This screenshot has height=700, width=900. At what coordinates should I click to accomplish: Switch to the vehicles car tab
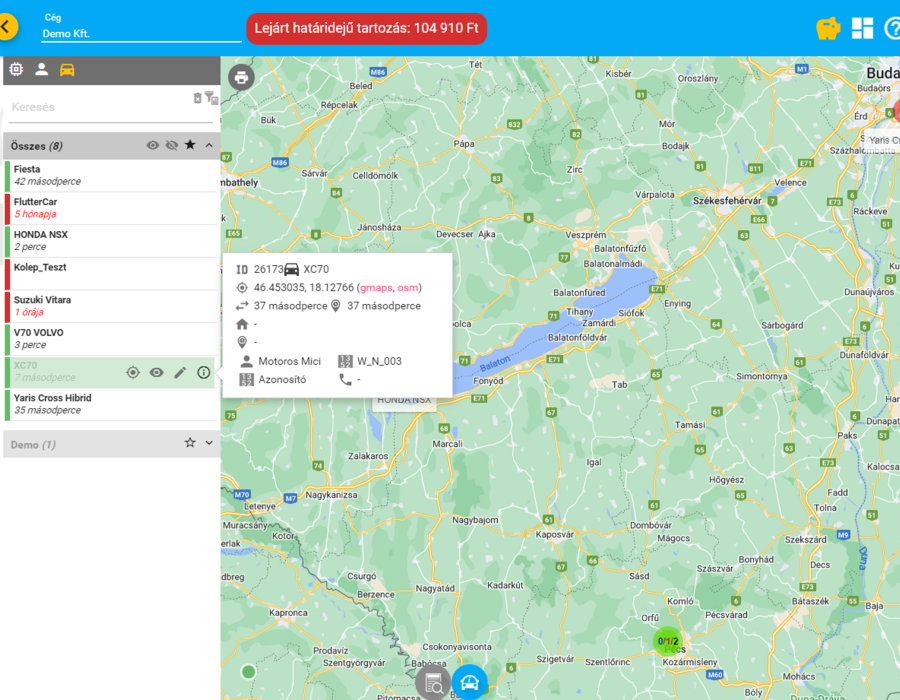tap(67, 69)
